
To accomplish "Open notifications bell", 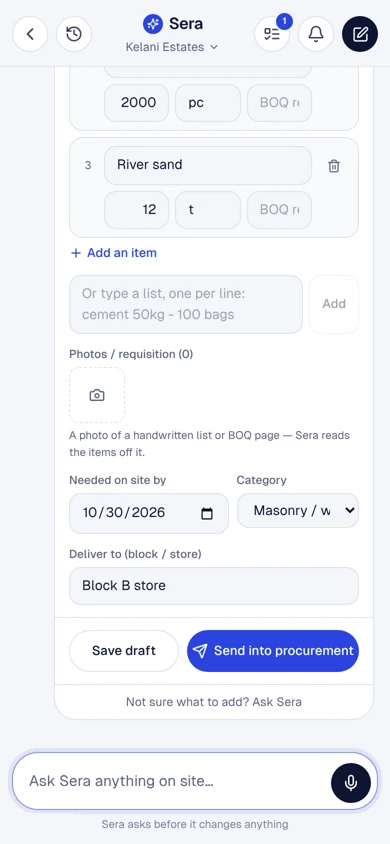I will (x=316, y=34).
